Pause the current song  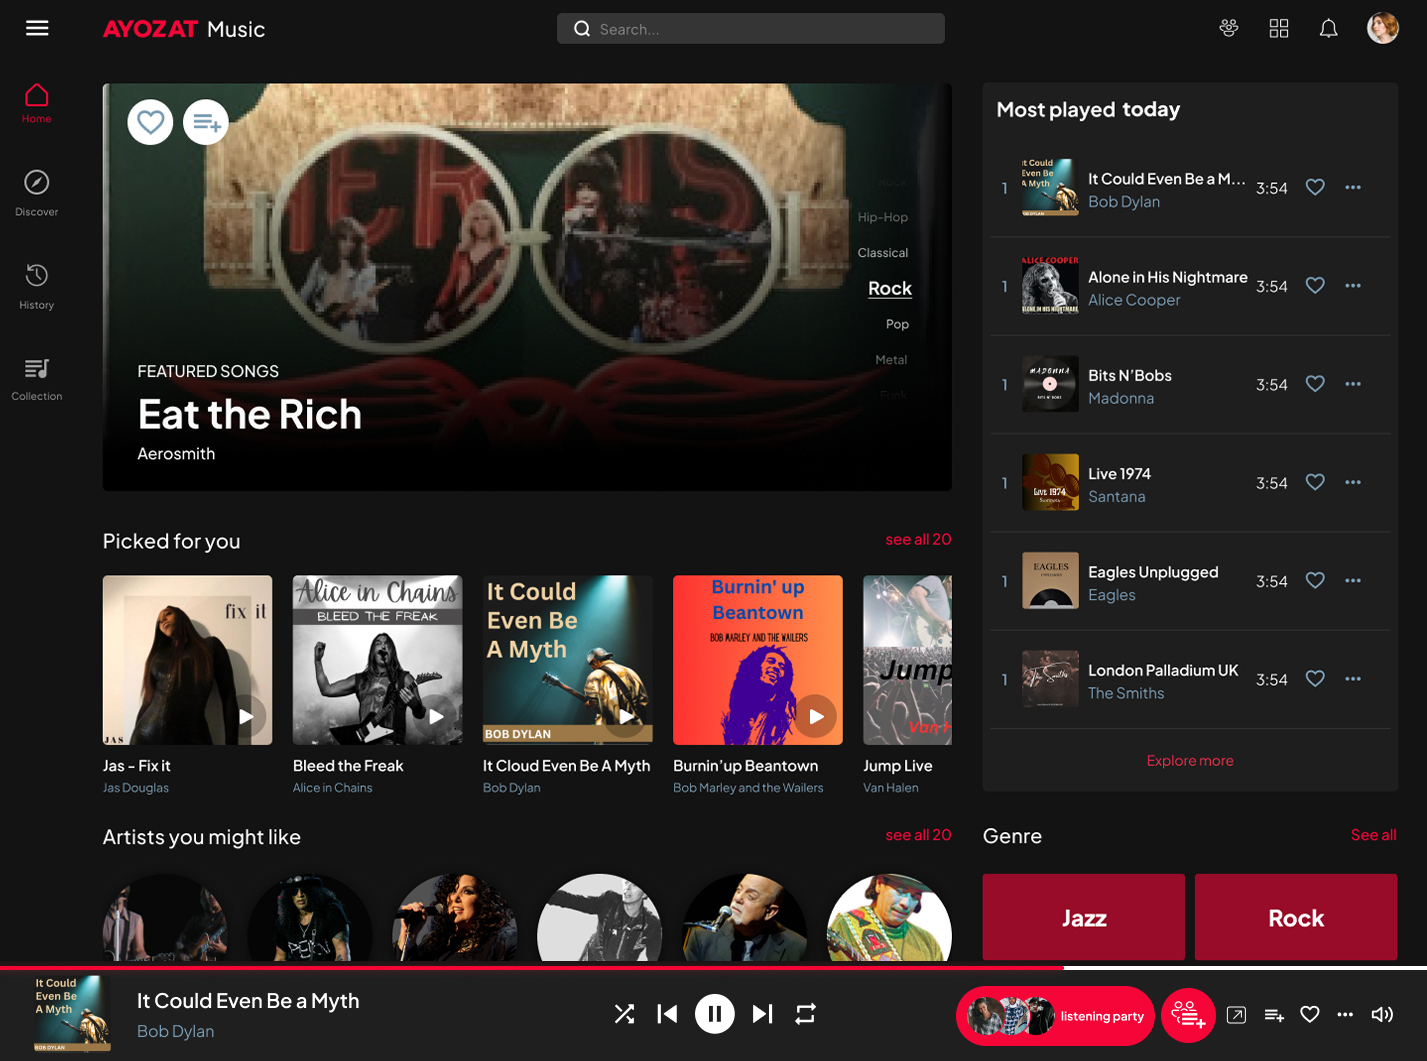[715, 1014]
